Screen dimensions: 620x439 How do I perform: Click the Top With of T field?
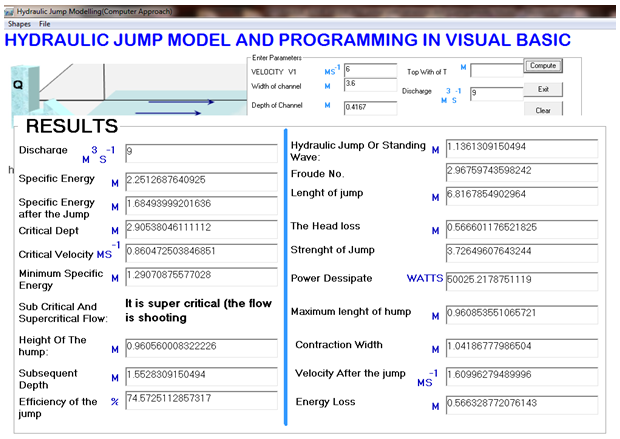point(494,71)
